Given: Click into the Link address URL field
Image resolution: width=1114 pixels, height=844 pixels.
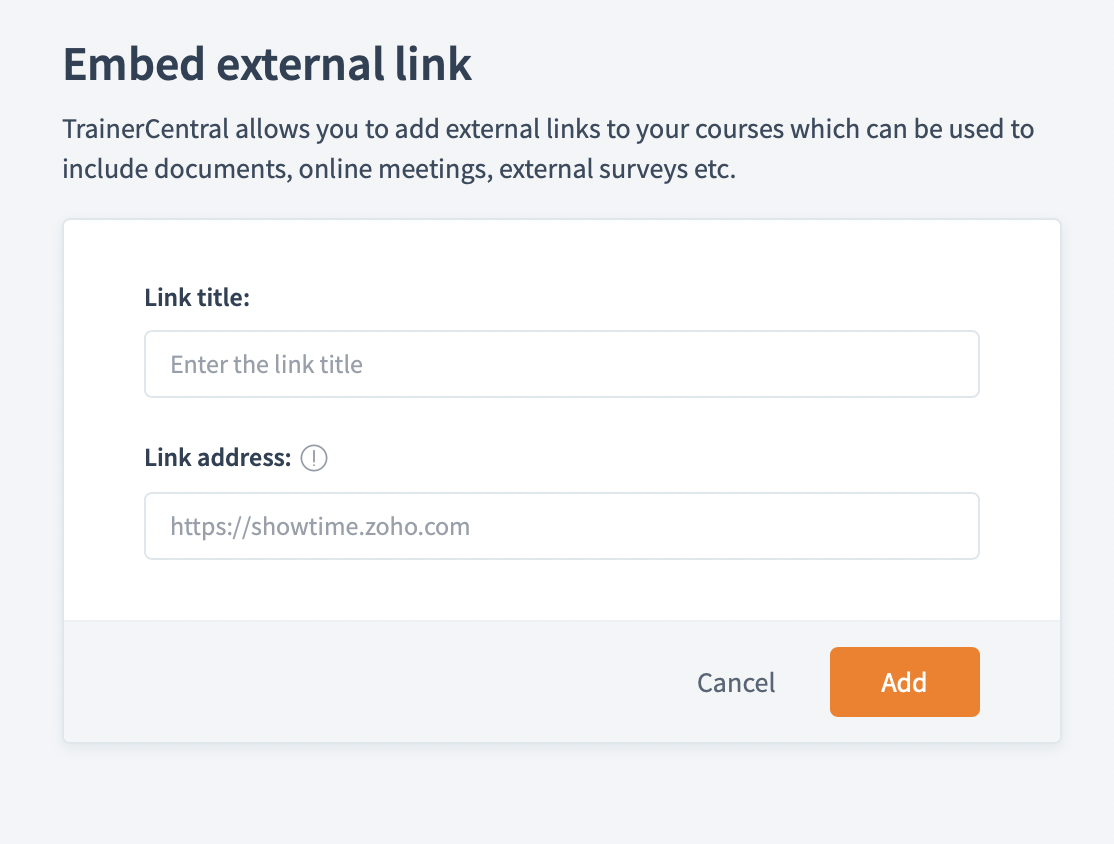Looking at the screenshot, I should (x=561, y=526).
